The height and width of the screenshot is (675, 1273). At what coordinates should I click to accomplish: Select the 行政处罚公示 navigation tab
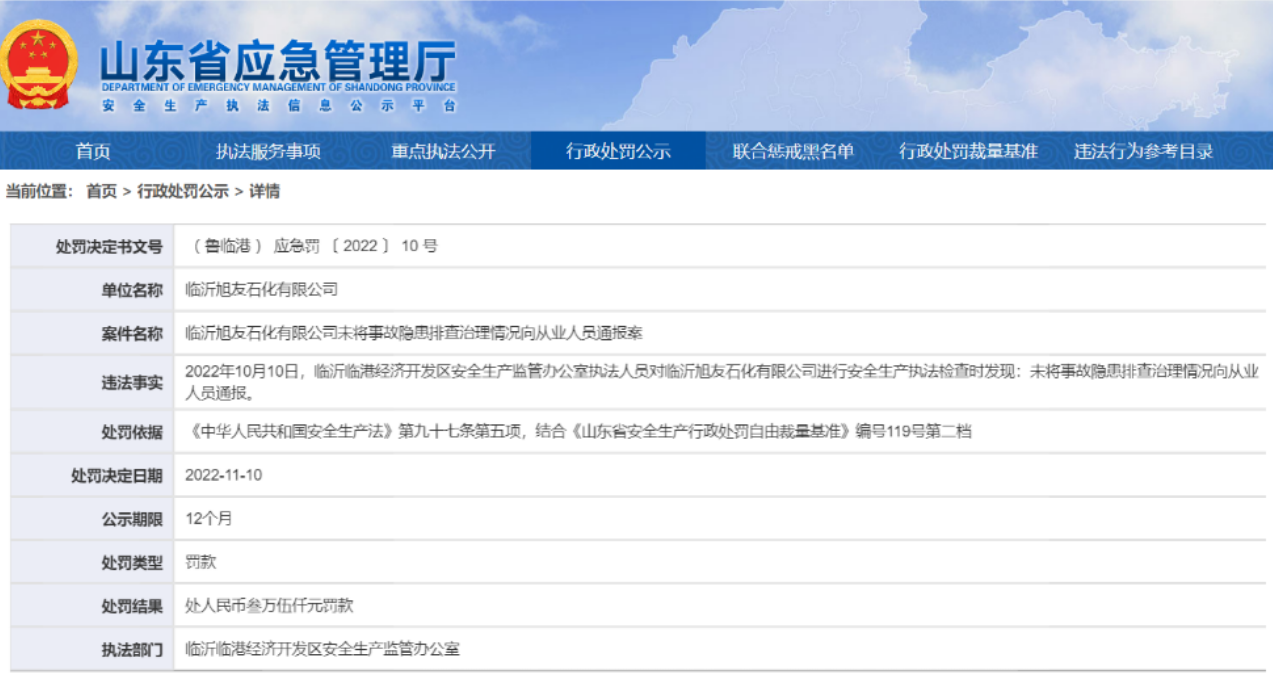(x=618, y=151)
